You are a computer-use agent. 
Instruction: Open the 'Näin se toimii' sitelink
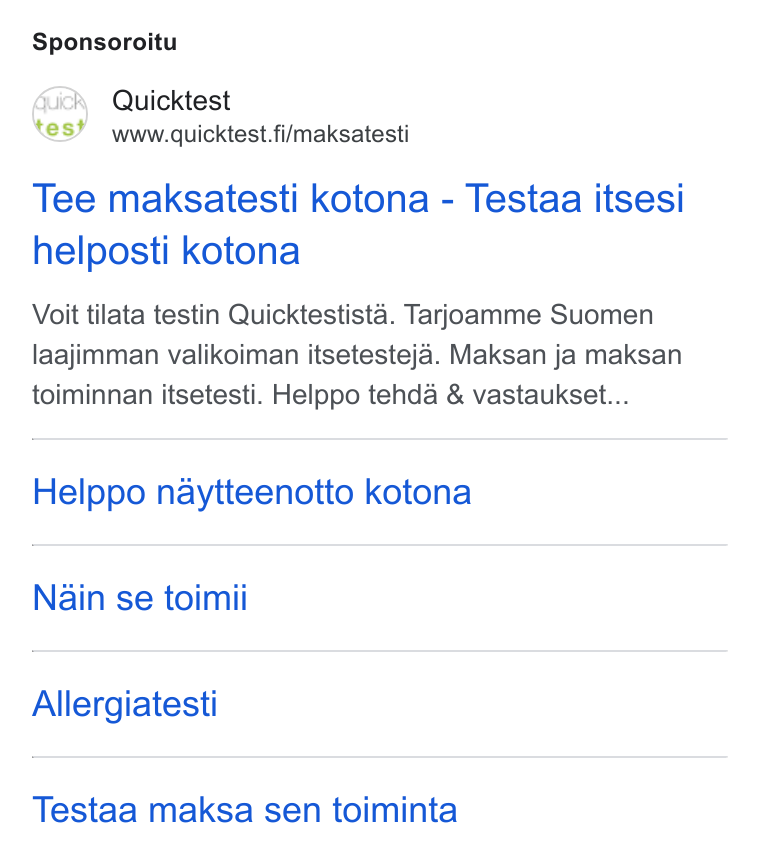[140, 598]
